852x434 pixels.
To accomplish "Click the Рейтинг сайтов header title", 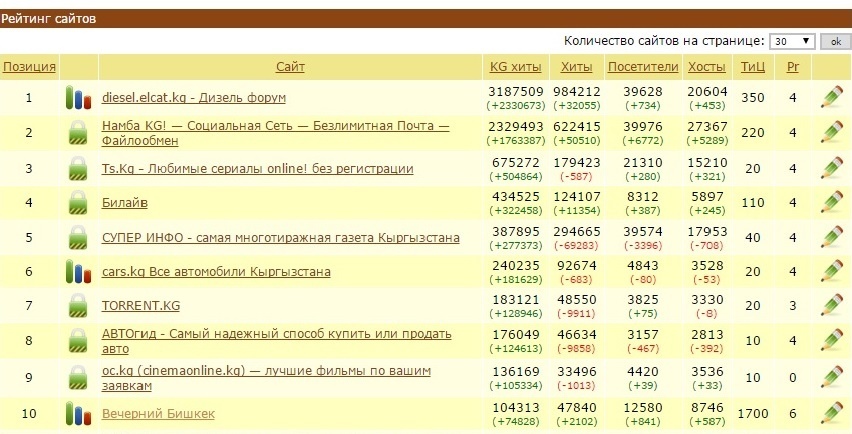I will 48,18.
